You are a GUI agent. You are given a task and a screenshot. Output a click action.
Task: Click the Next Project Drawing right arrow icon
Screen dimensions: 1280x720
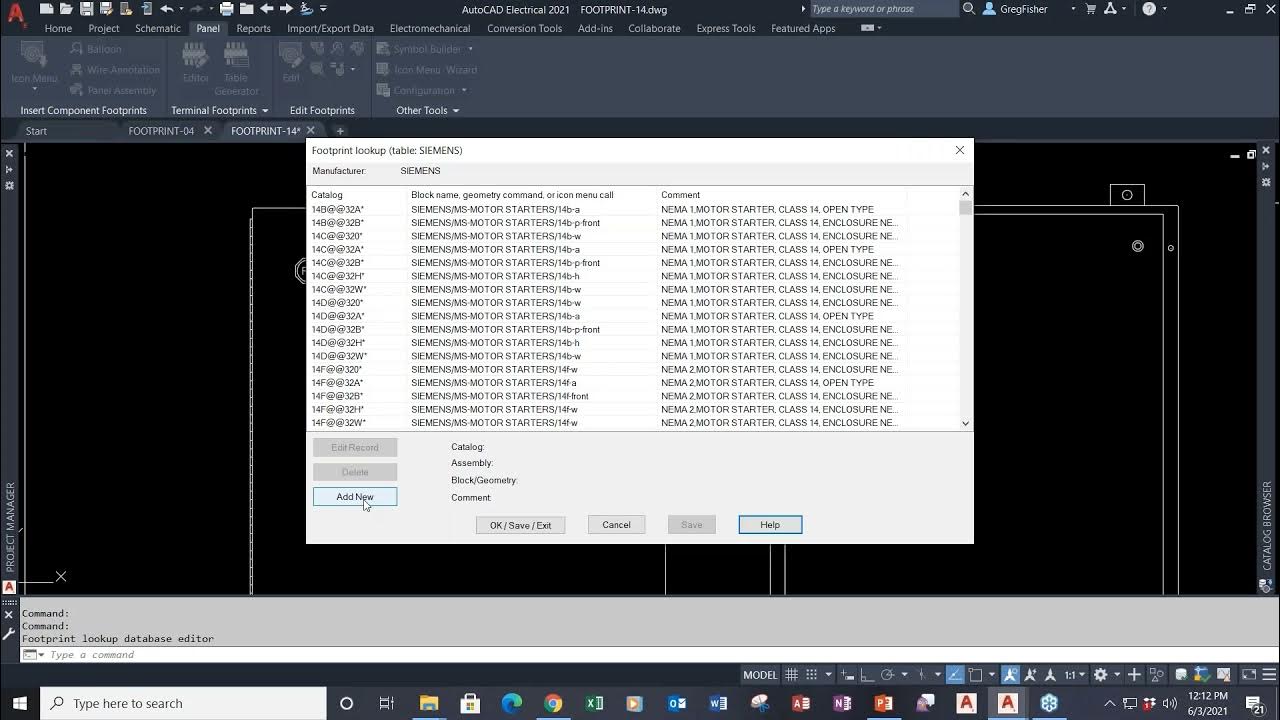click(286, 9)
